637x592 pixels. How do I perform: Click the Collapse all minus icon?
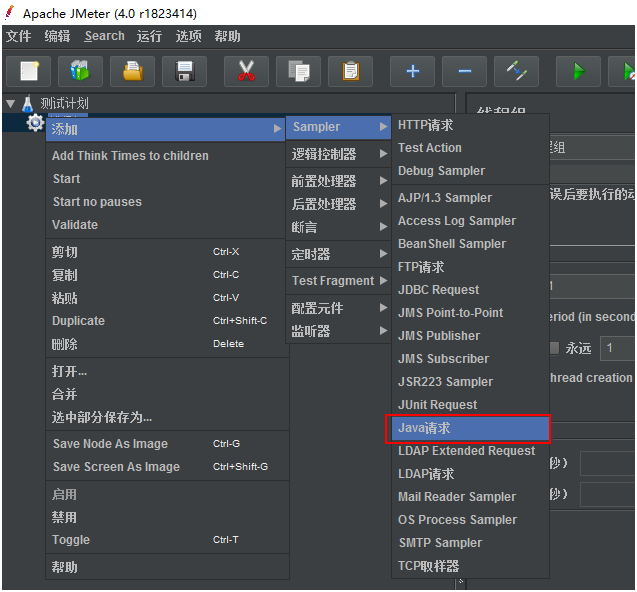464,72
